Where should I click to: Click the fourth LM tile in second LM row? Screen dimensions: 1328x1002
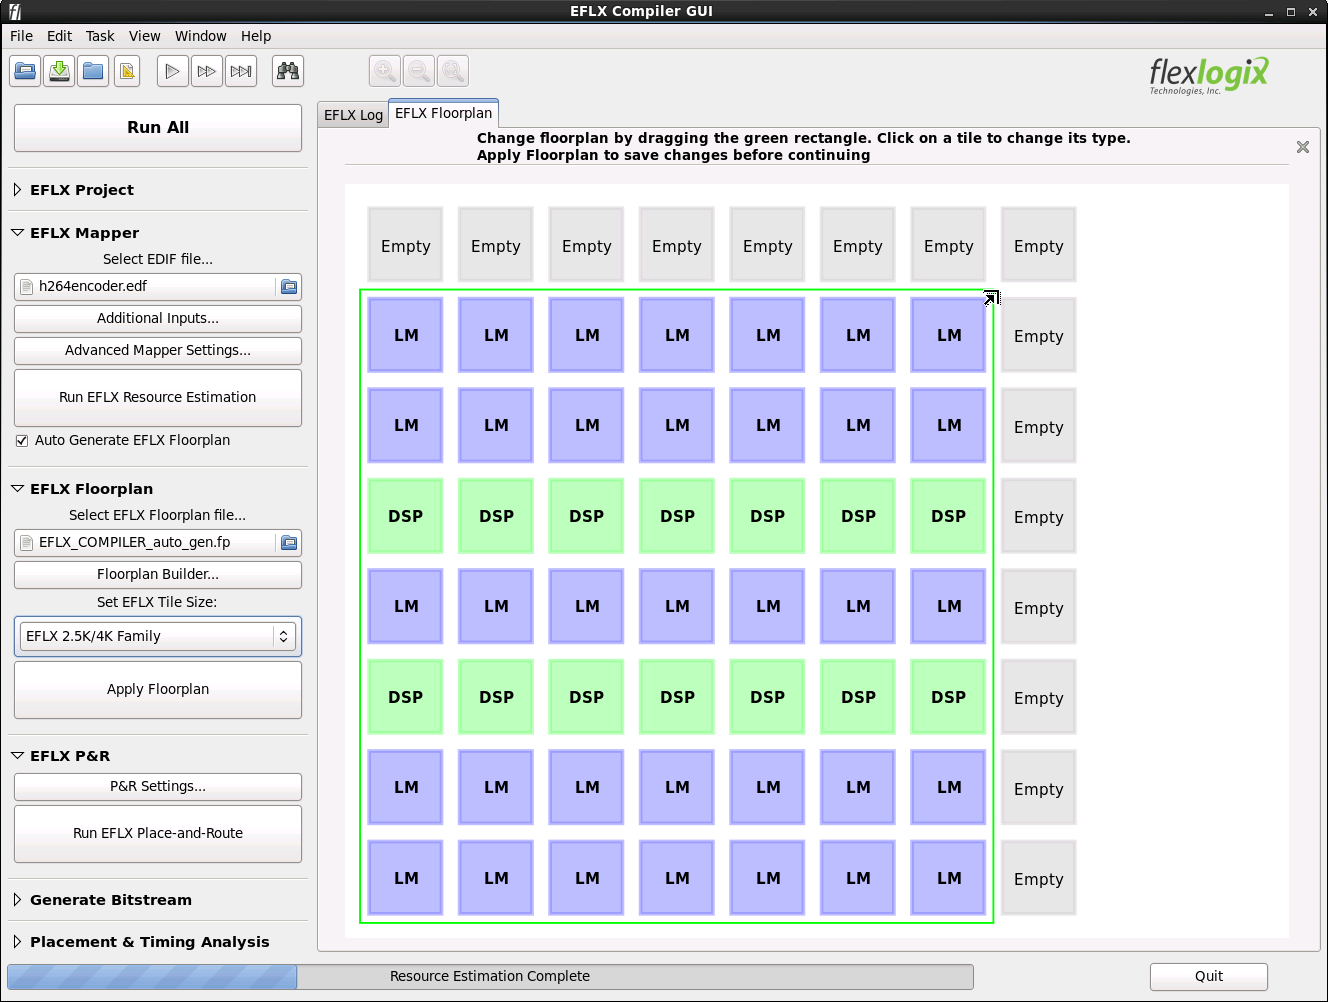677,425
